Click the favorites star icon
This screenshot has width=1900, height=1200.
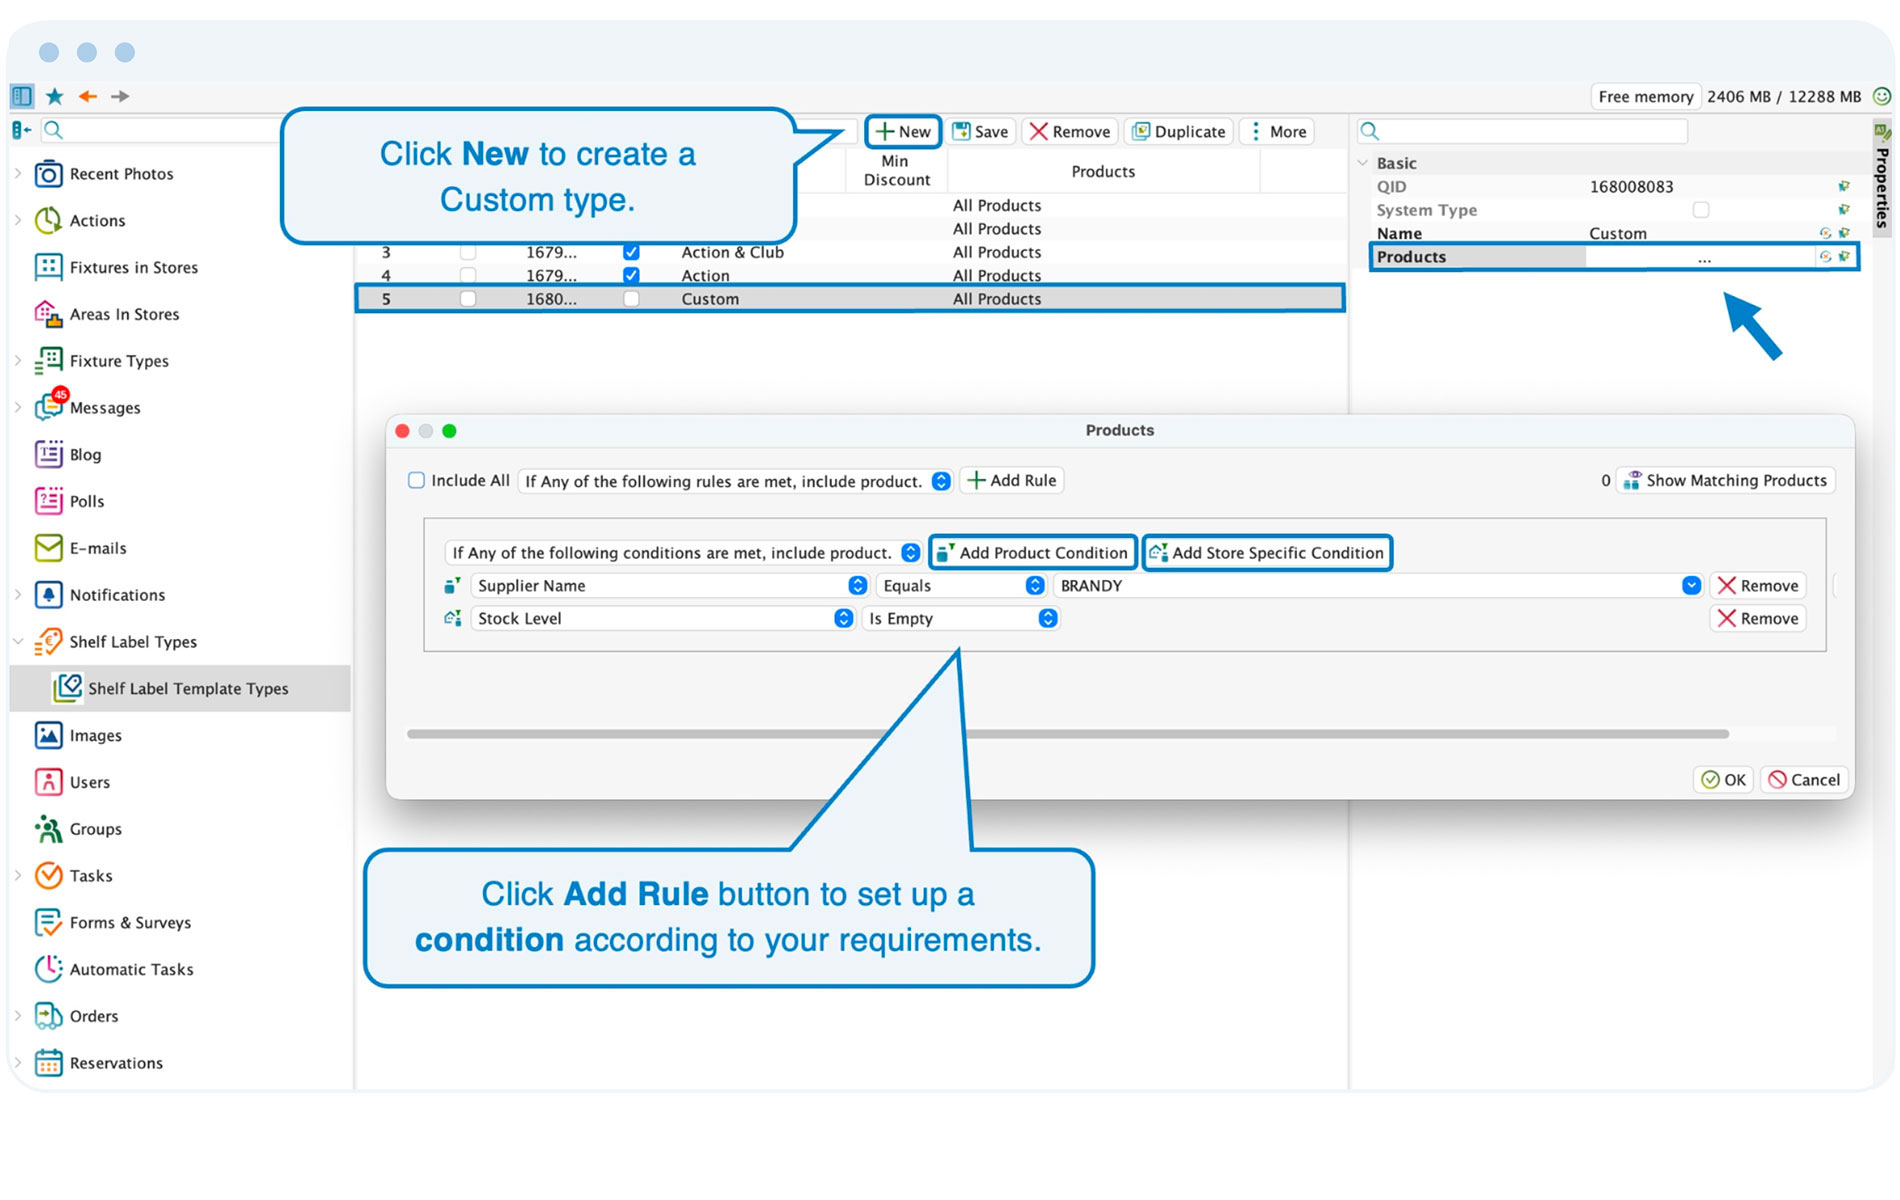tap(55, 96)
